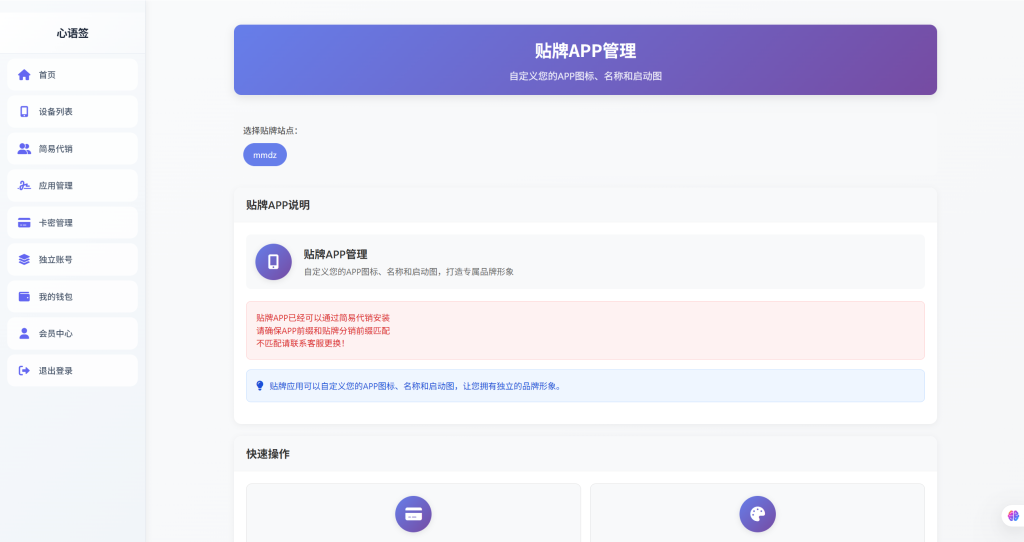Click the round palette icon under 快速操作
The image size is (1024, 542).
pyautogui.click(x=758, y=514)
